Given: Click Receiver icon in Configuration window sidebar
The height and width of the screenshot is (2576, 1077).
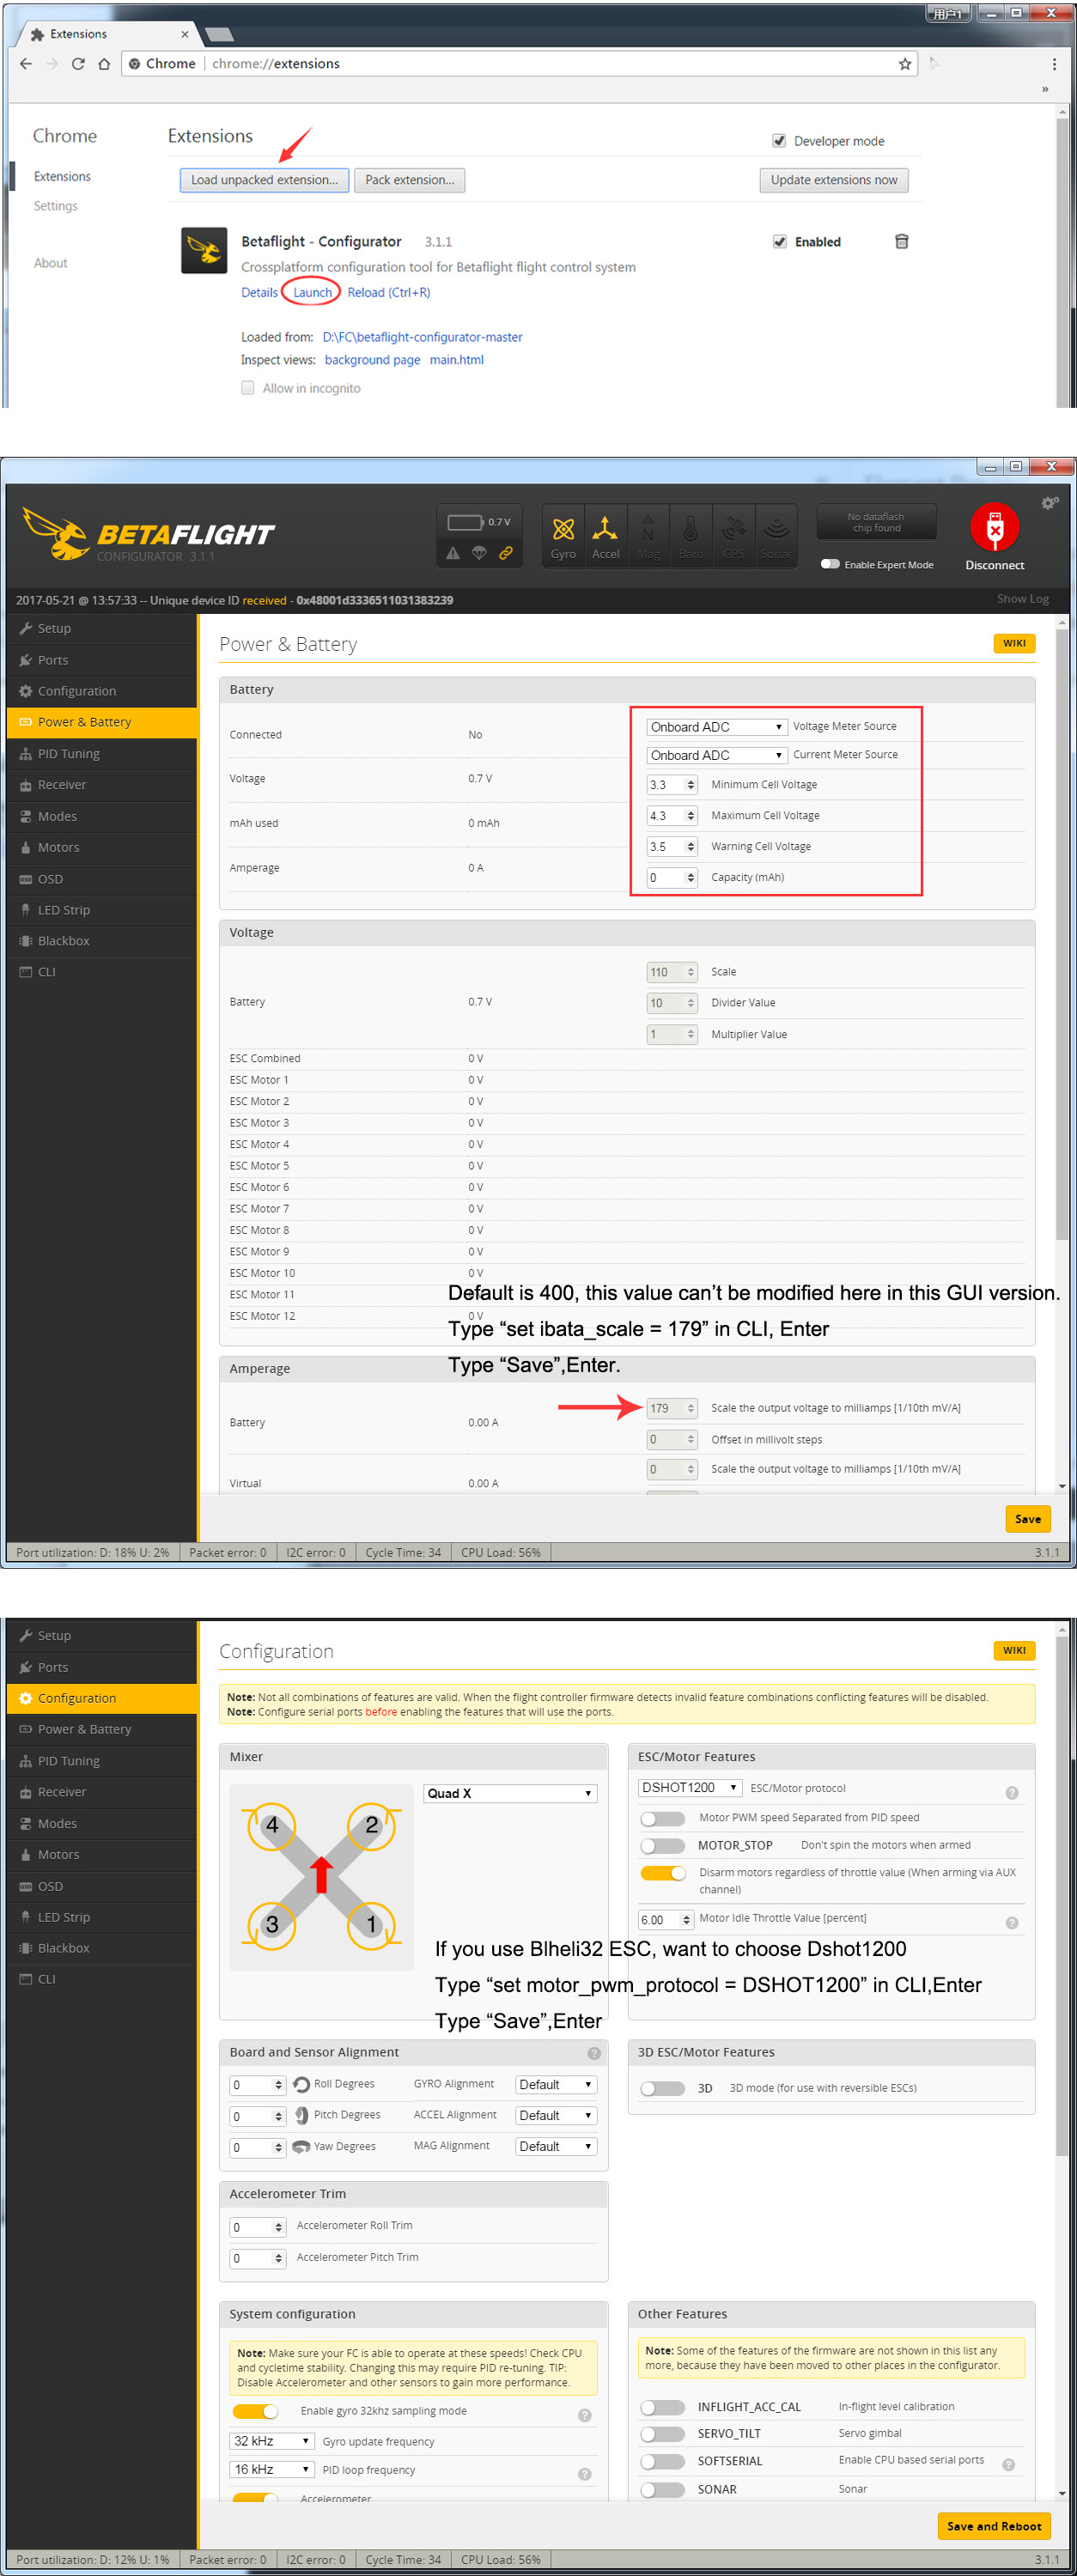Looking at the screenshot, I should (26, 1792).
